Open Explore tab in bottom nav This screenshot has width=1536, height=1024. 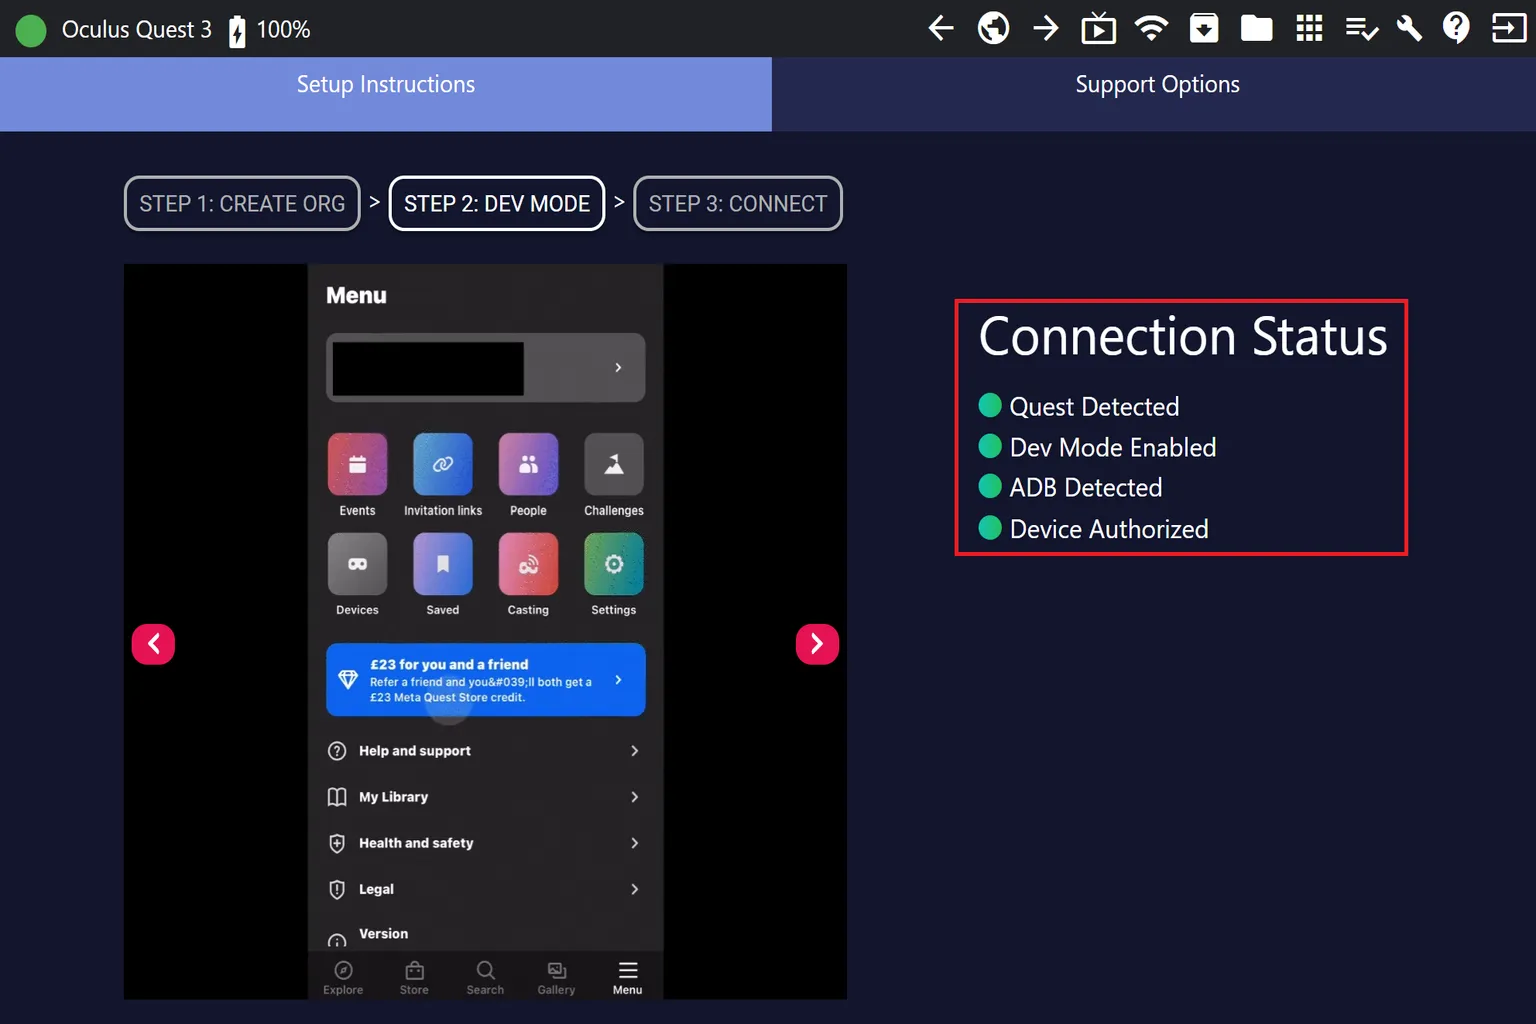(x=343, y=977)
